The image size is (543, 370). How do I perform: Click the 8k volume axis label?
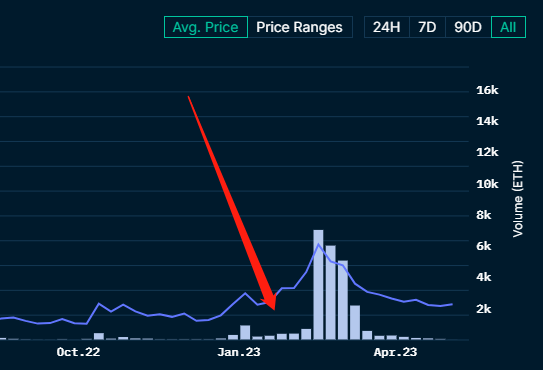484,215
